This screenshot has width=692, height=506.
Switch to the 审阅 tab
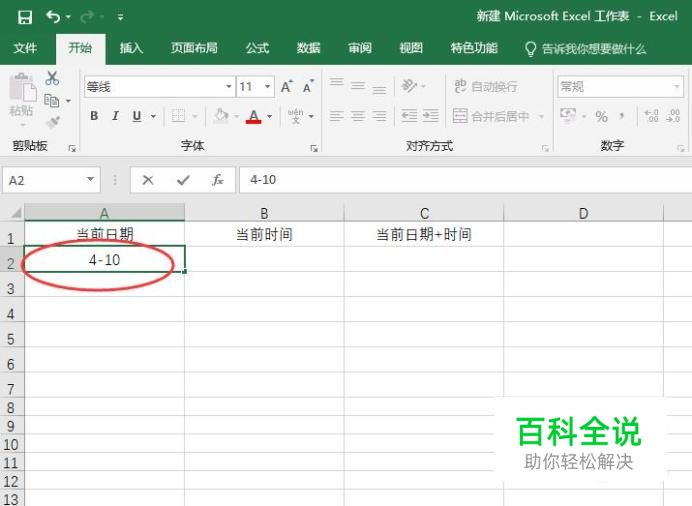[360, 48]
